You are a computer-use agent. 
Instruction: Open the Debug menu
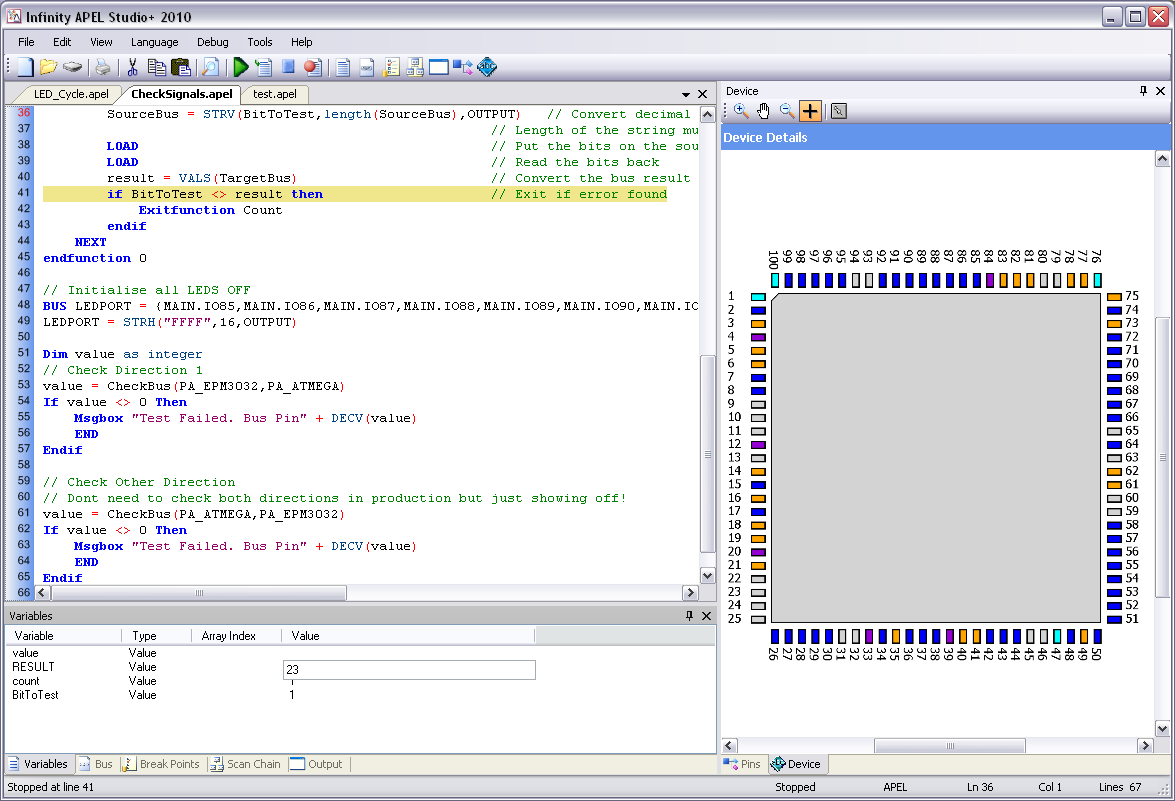coord(212,42)
